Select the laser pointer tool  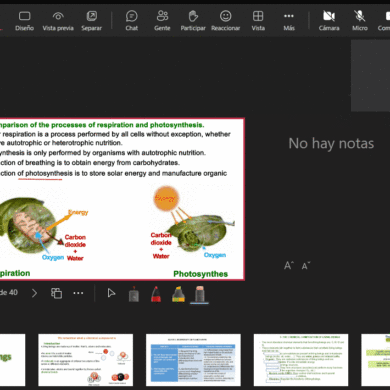[x=134, y=294]
